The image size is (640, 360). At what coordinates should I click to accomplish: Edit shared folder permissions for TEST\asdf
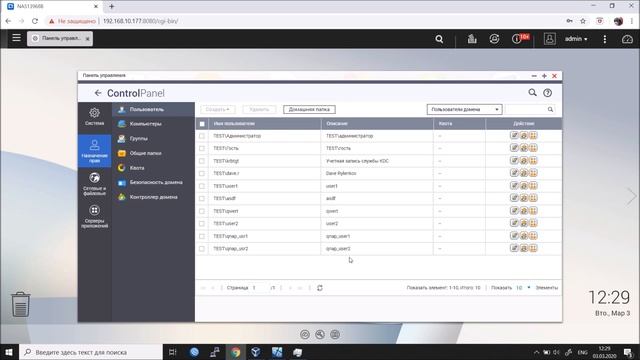tap(533, 198)
